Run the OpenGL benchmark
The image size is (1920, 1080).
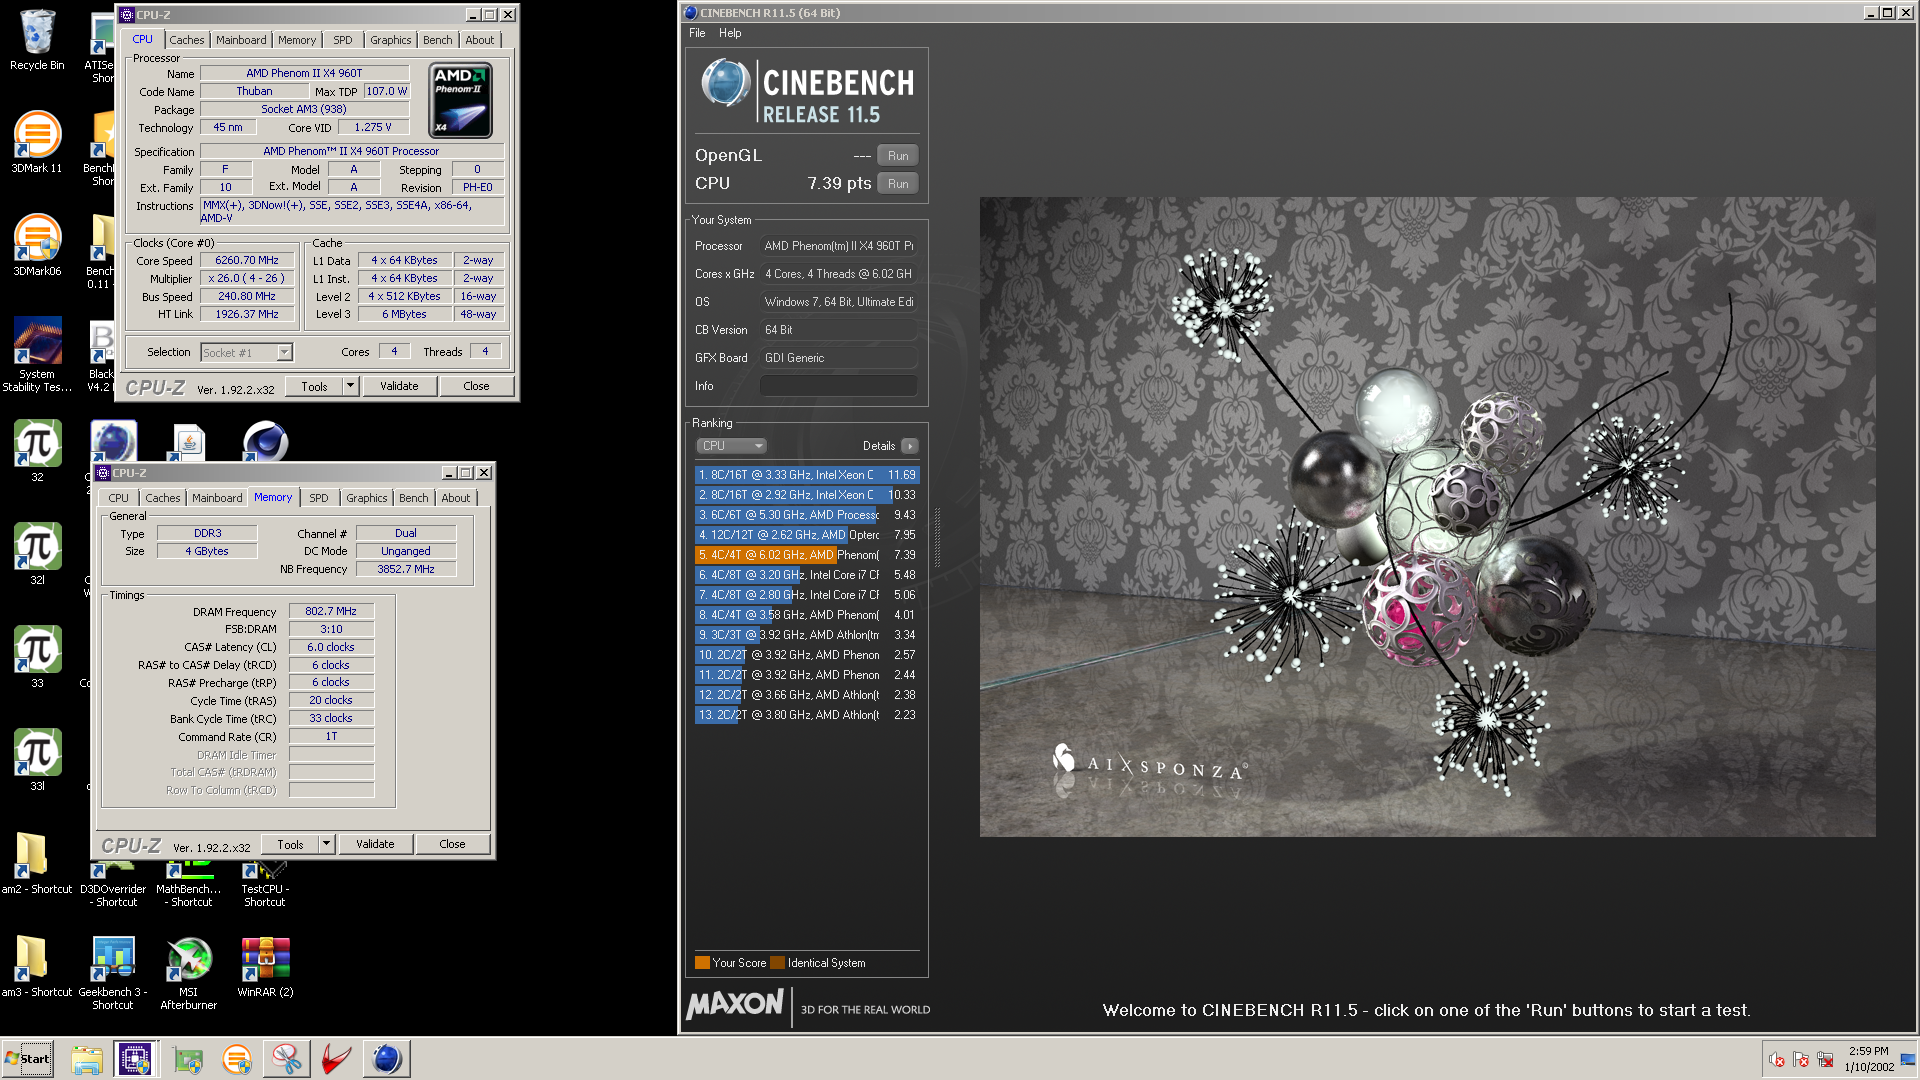pos(898,156)
